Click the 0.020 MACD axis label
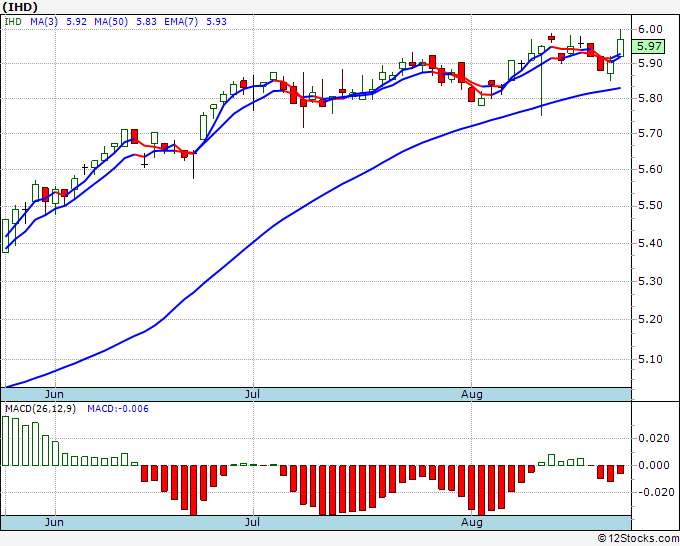The image size is (680, 546). point(654,438)
